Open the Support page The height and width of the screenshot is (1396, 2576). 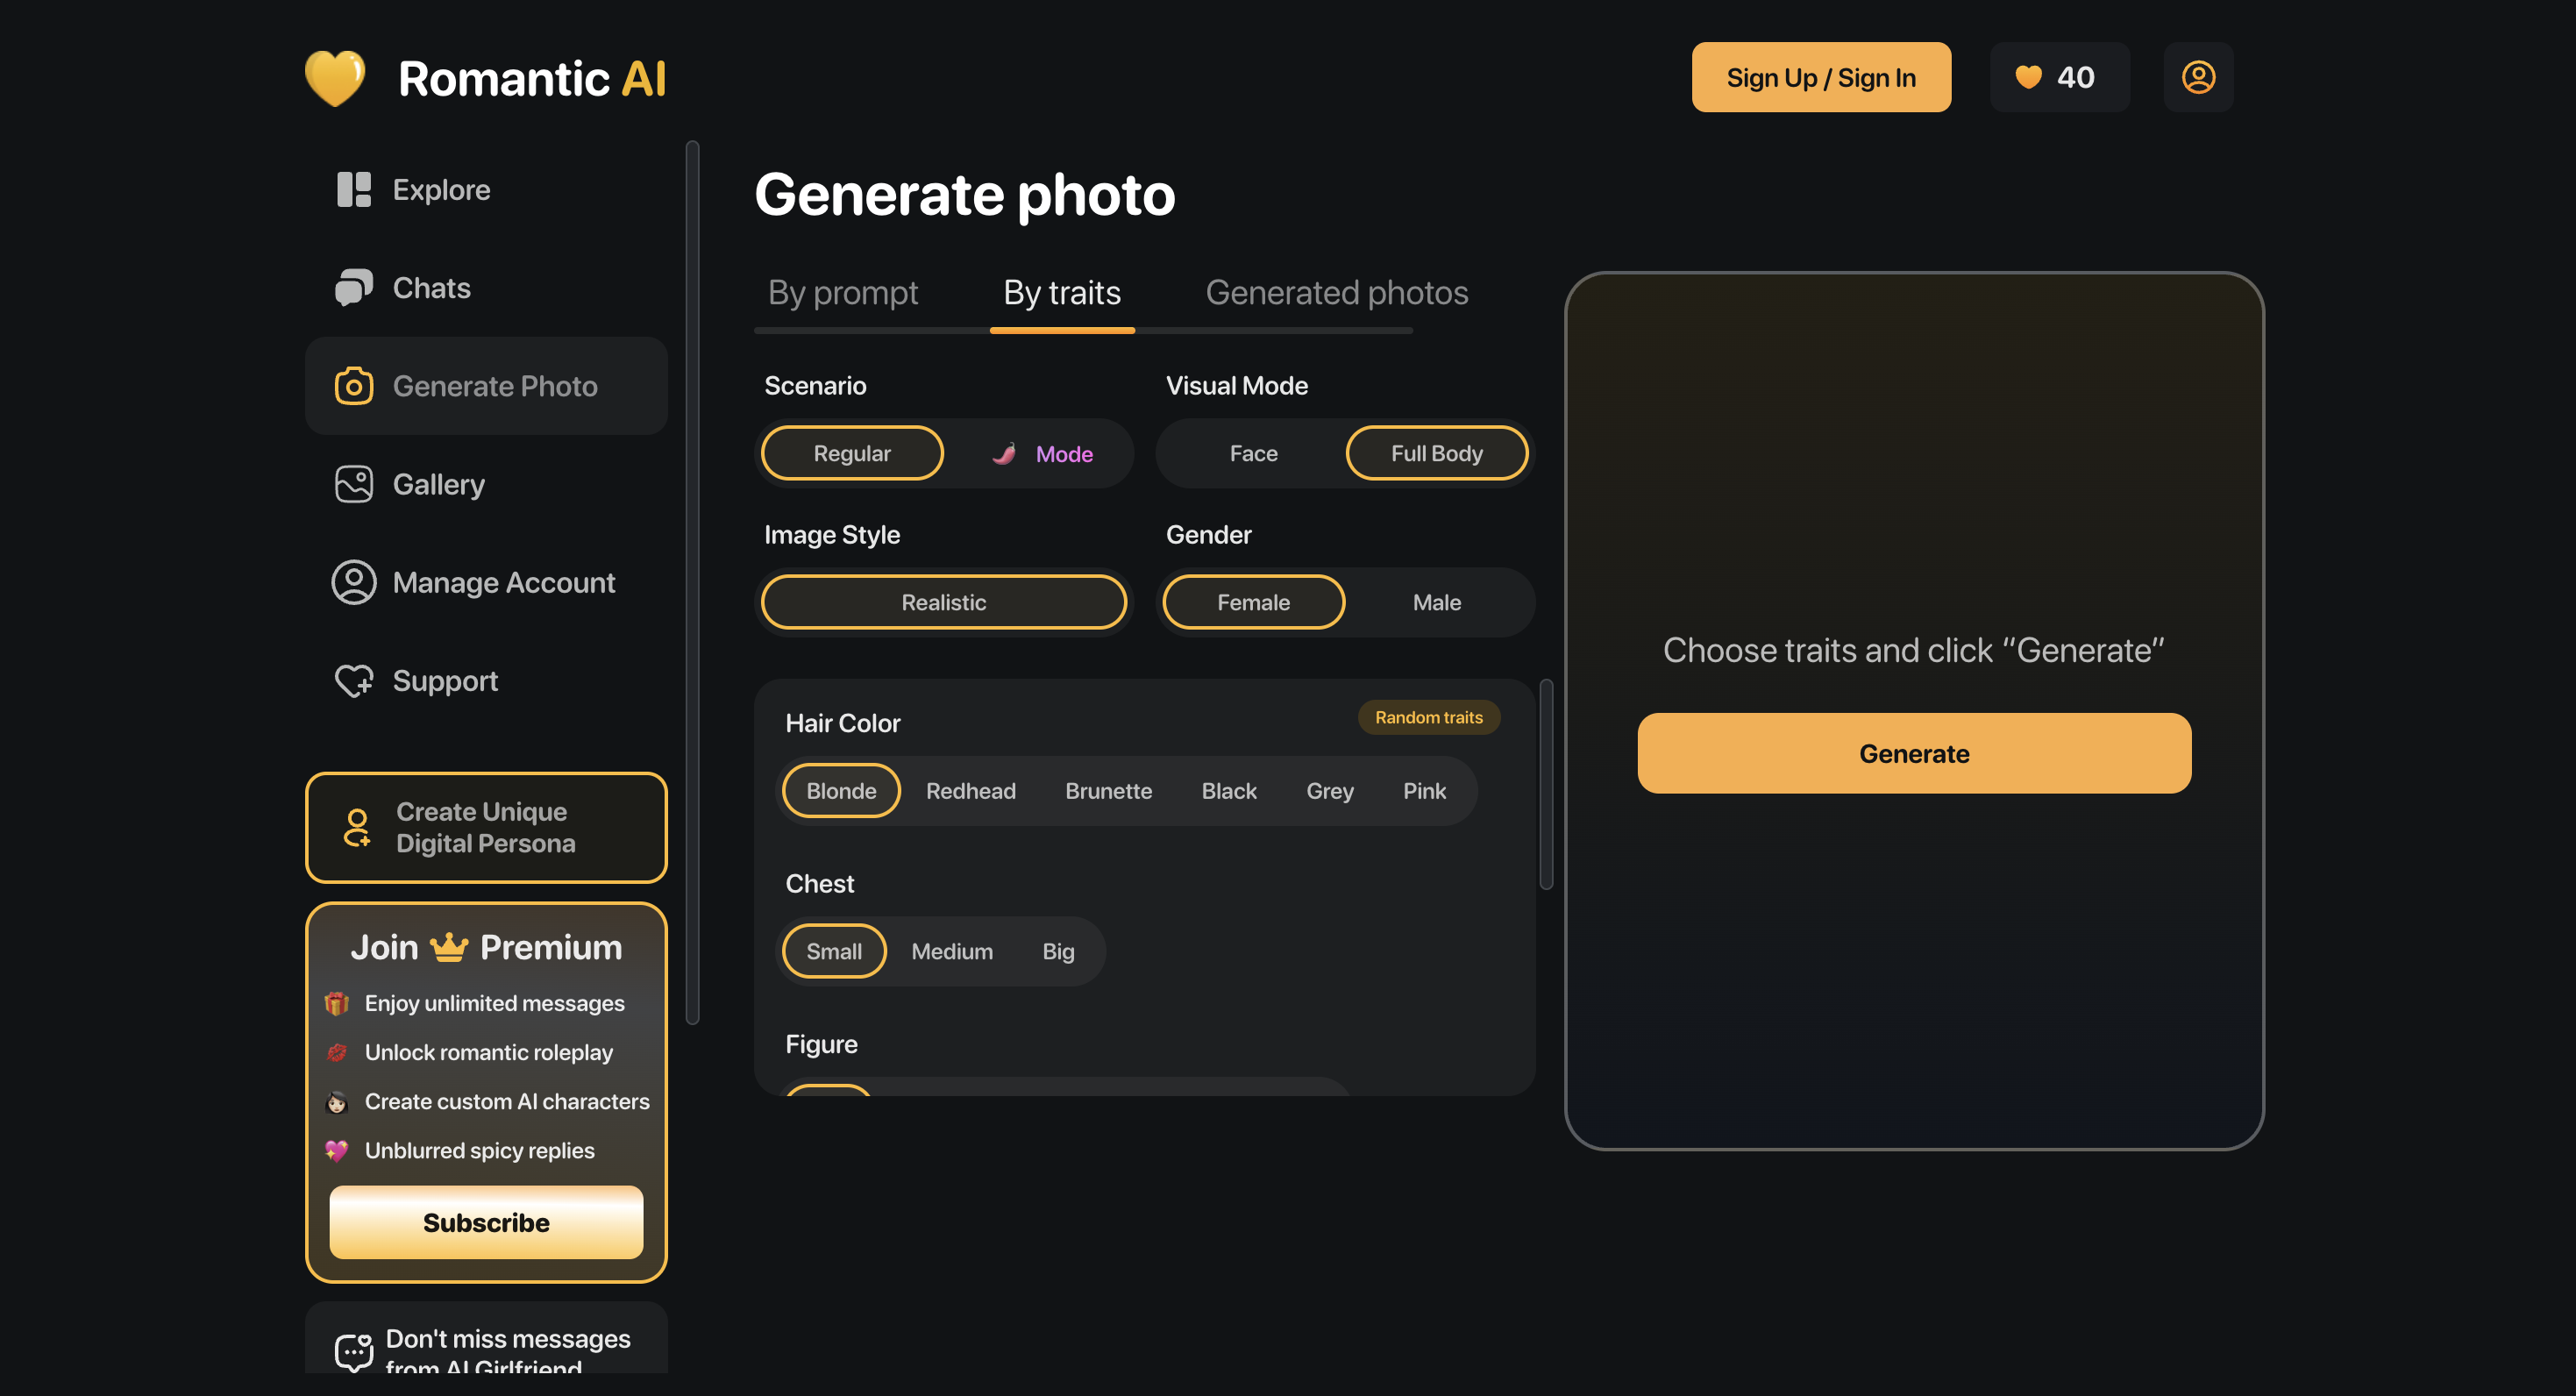(444, 681)
